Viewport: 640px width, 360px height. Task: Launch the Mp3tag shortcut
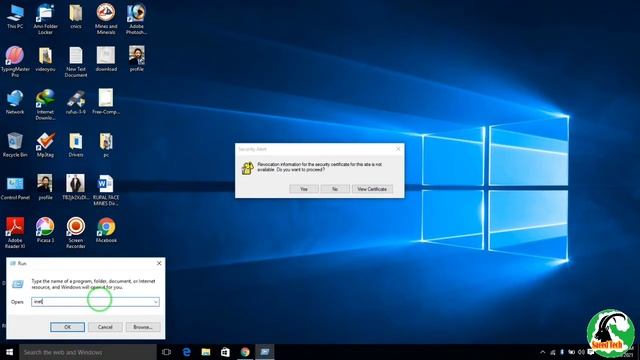(45, 145)
